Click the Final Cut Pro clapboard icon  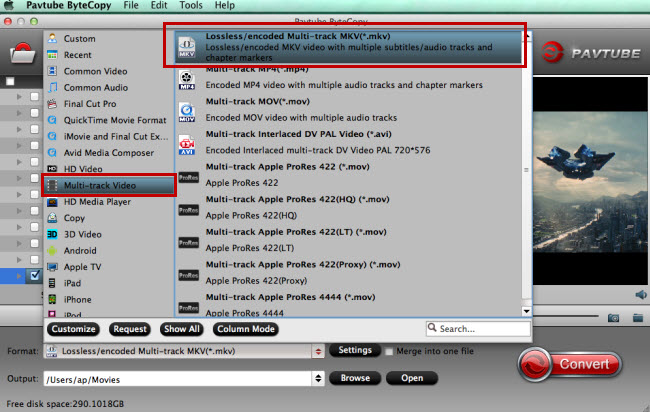(x=52, y=104)
